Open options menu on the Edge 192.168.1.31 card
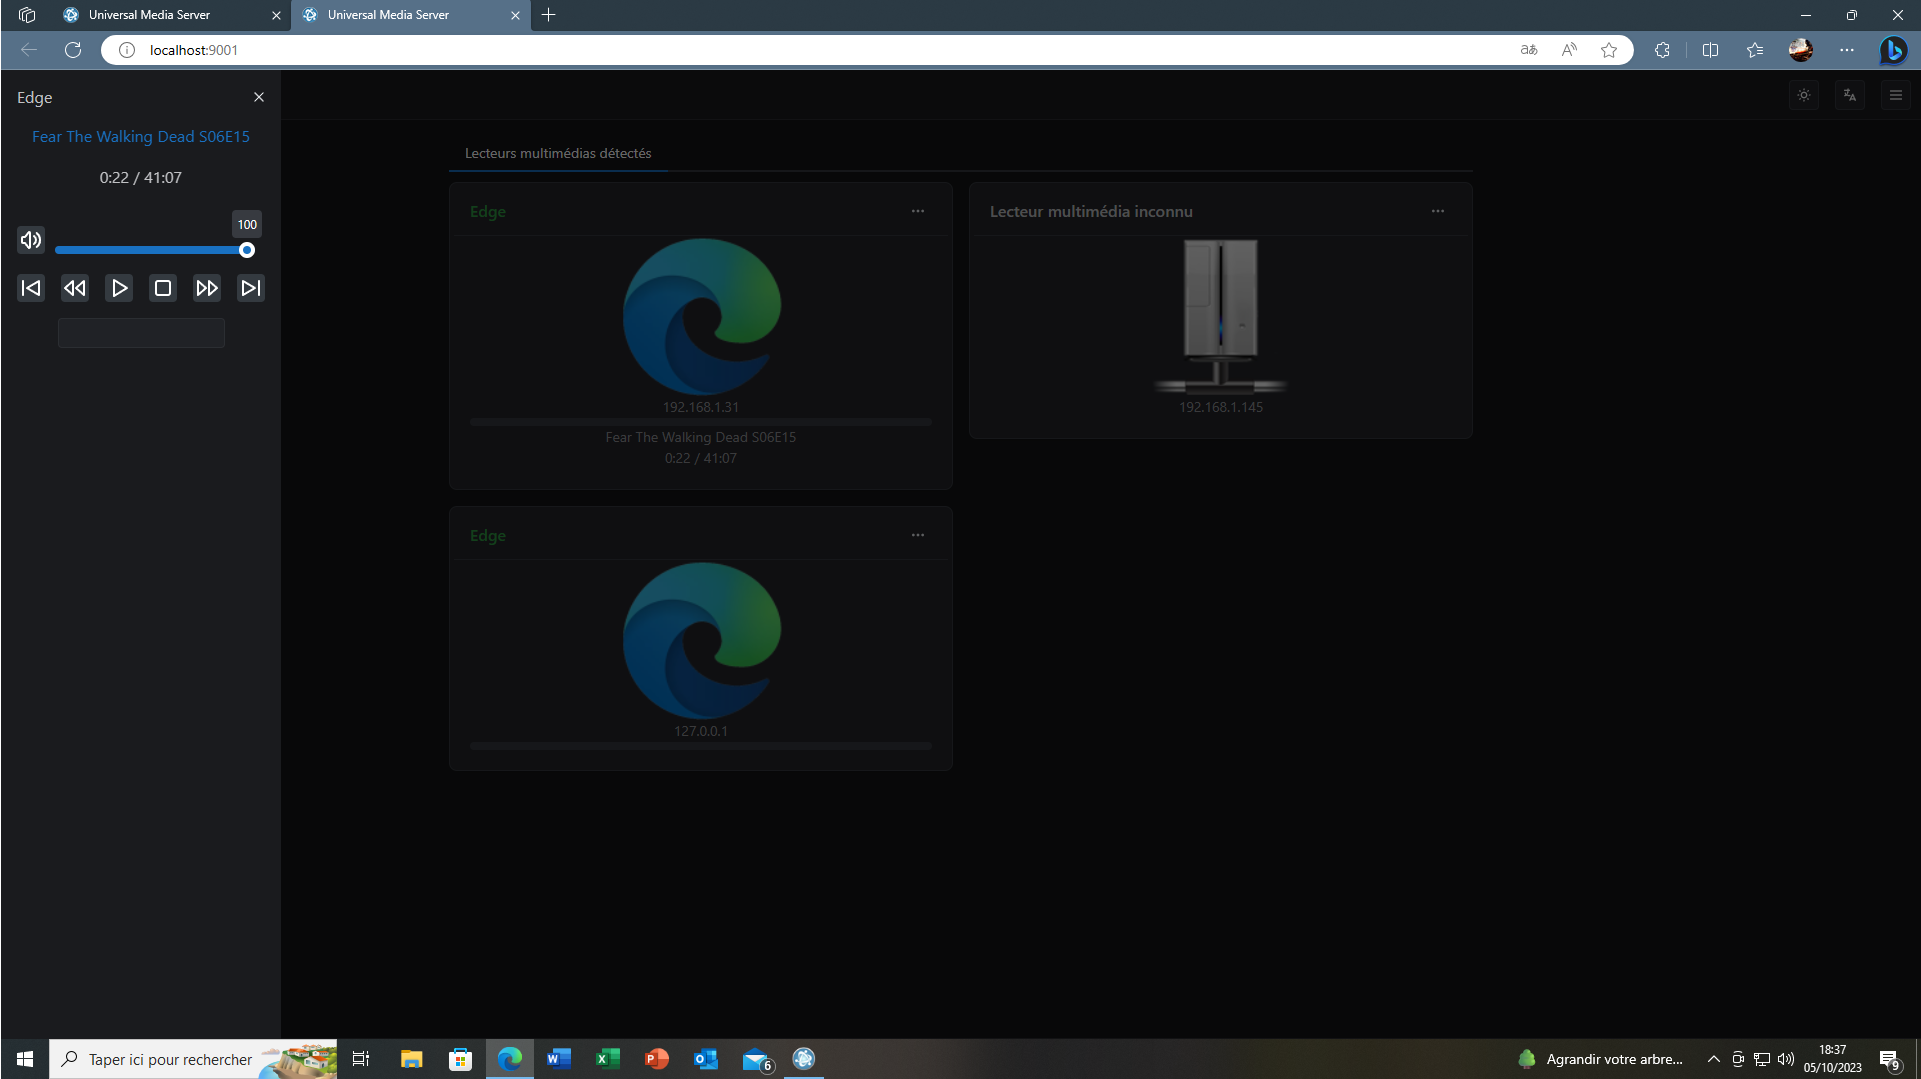This screenshot has height=1079, width=1921. [918, 211]
